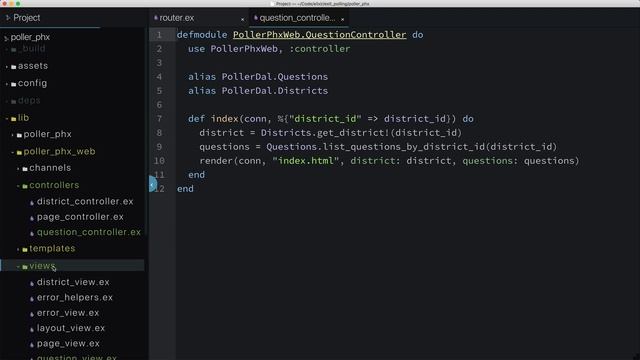This screenshot has width=640, height=360.
Task: Click the config folder icon
Action: click(x=13, y=84)
